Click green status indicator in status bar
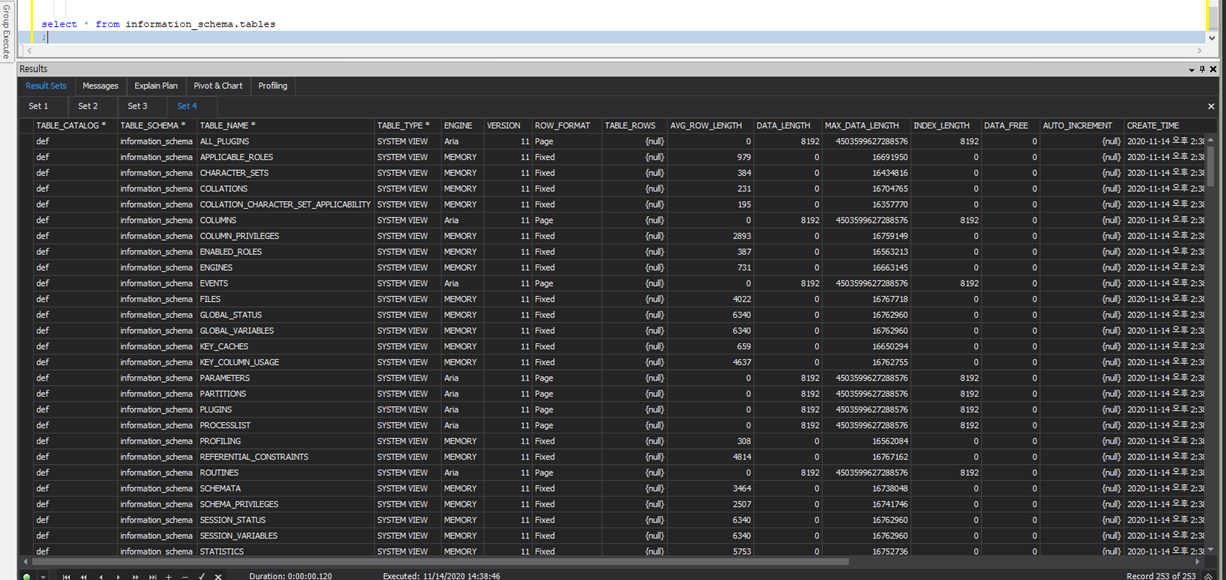 (x=26, y=576)
